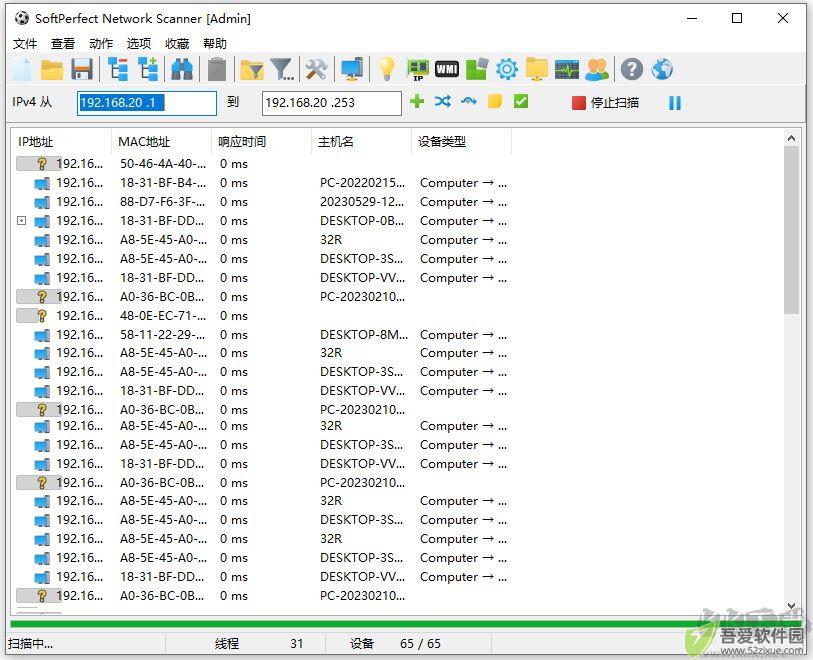The height and width of the screenshot is (660, 813).
Task: Click the users group toolbar icon
Action: click(x=597, y=69)
